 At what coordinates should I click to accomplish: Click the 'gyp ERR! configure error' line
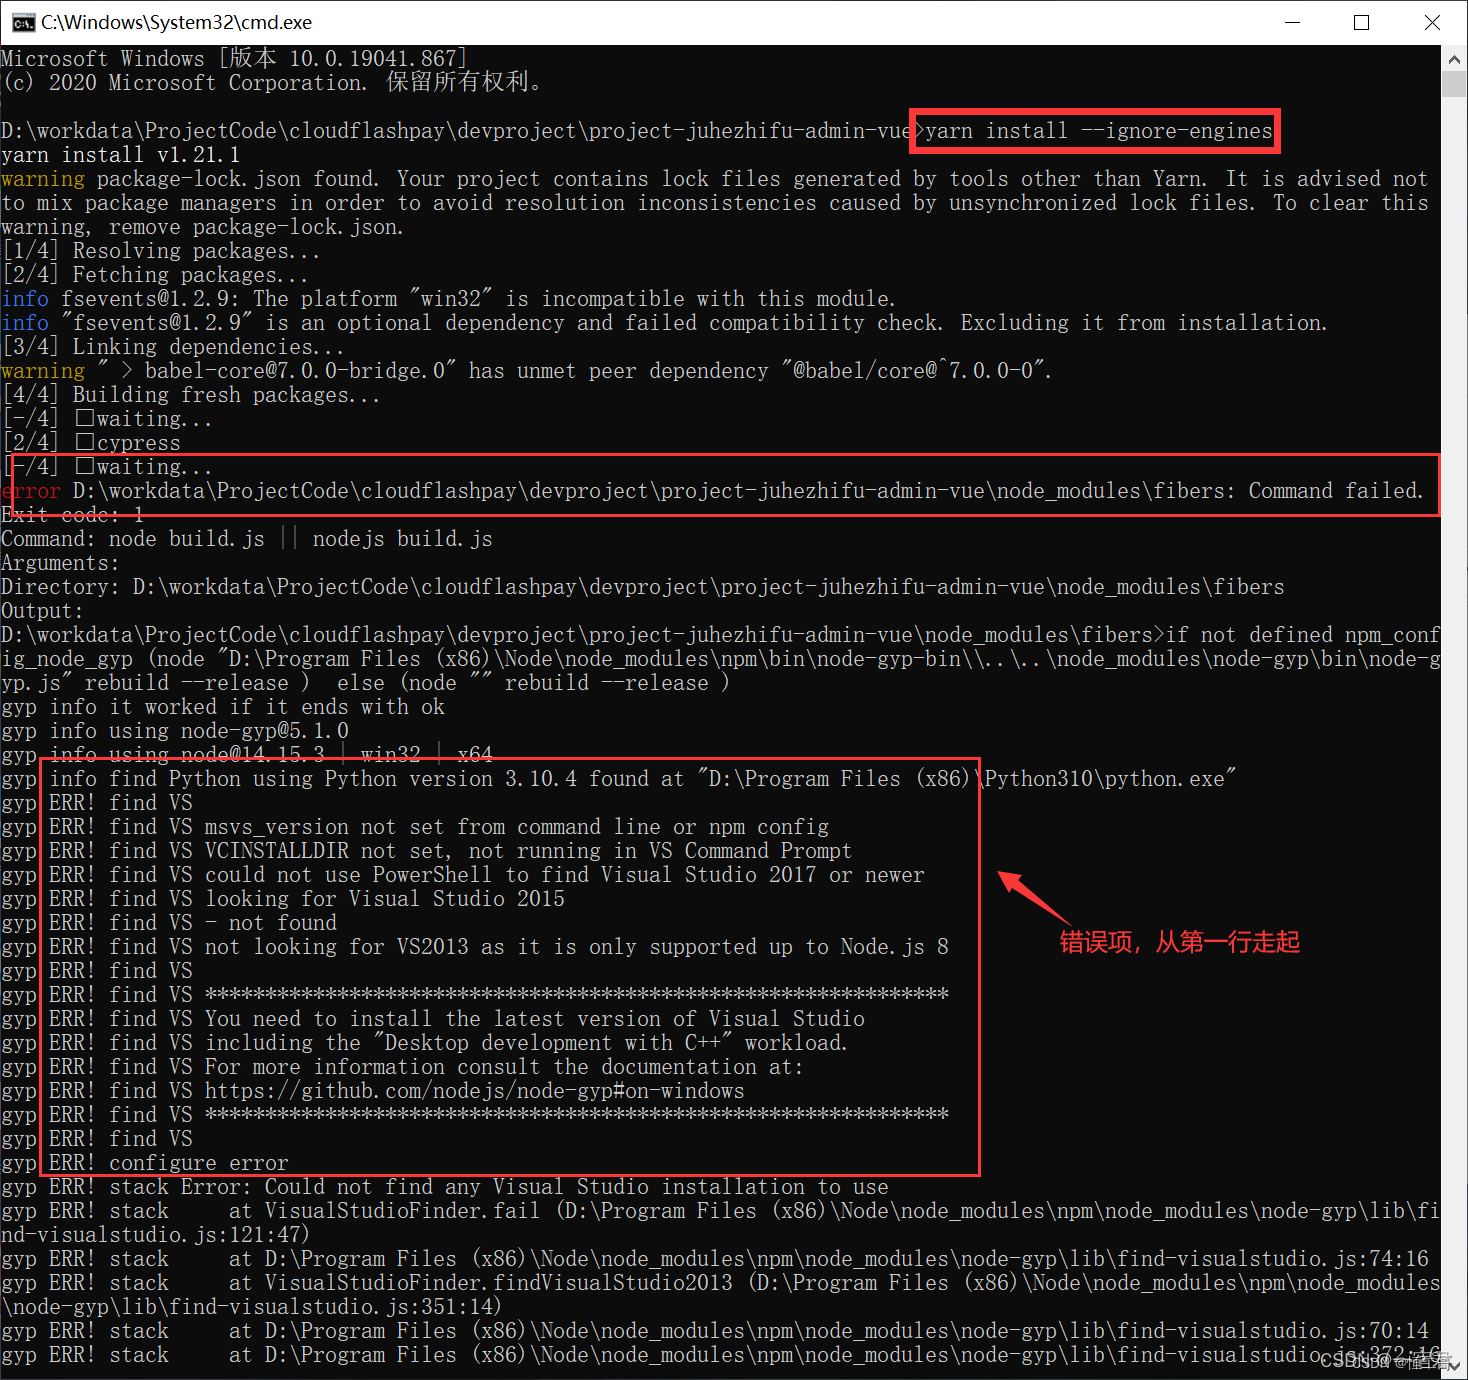tap(144, 1163)
